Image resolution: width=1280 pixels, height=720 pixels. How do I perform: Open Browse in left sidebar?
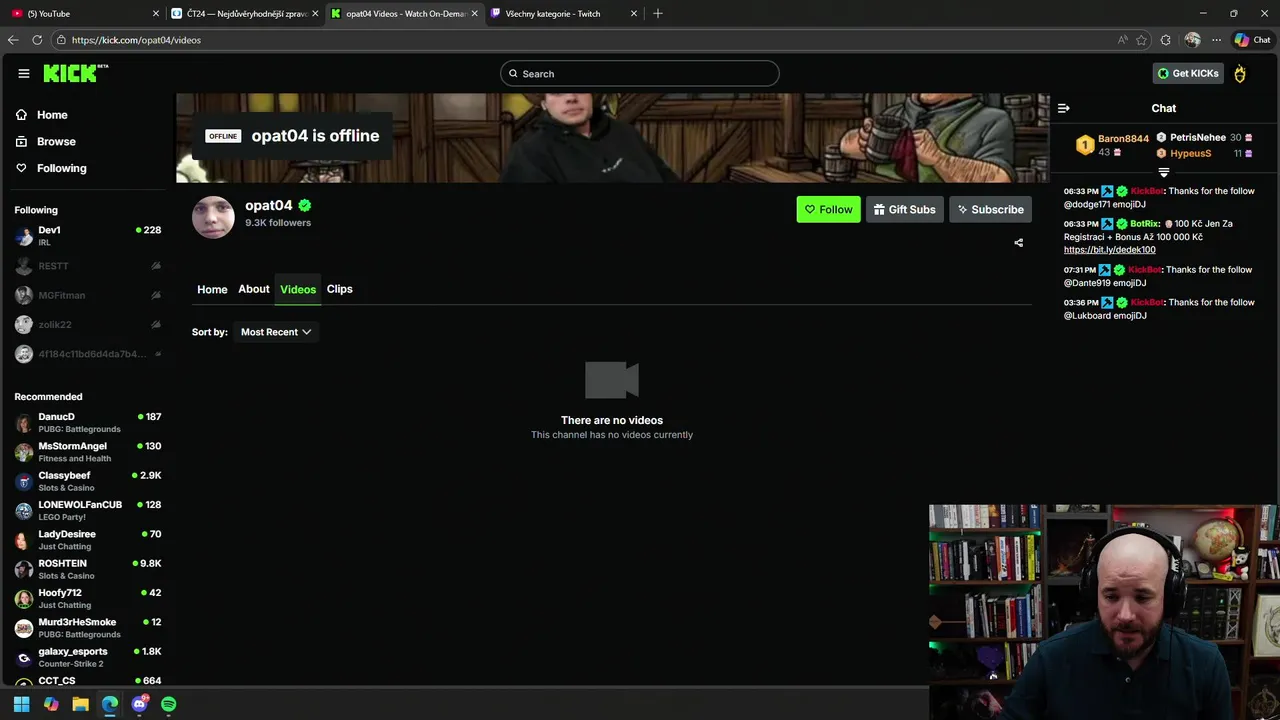56,141
